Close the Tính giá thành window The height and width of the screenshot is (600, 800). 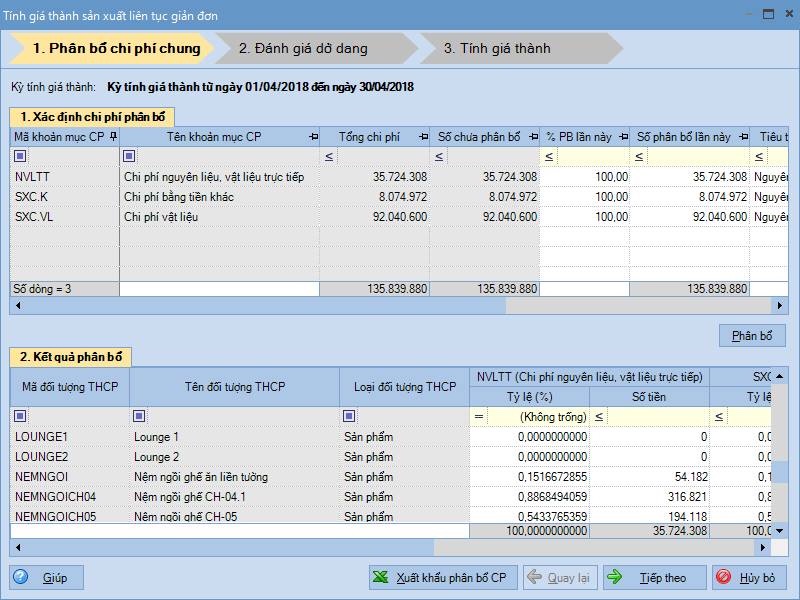pyautogui.click(x=789, y=14)
